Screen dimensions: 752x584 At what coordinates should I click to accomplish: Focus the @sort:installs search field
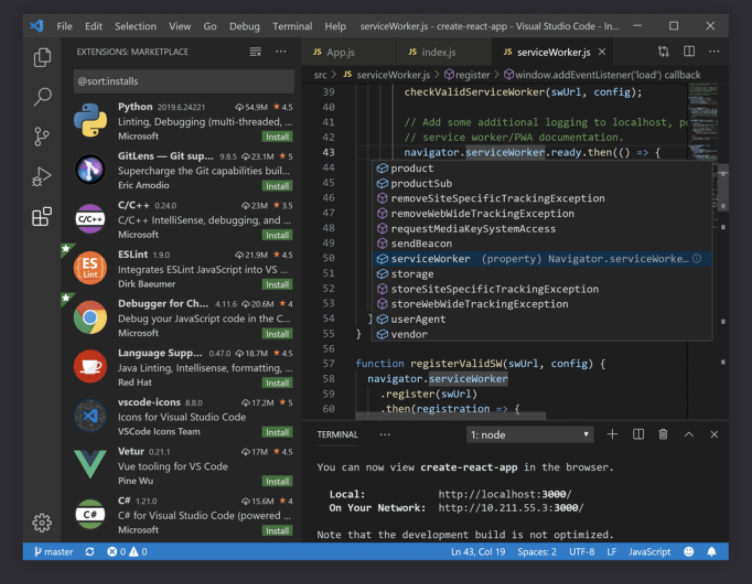point(184,81)
